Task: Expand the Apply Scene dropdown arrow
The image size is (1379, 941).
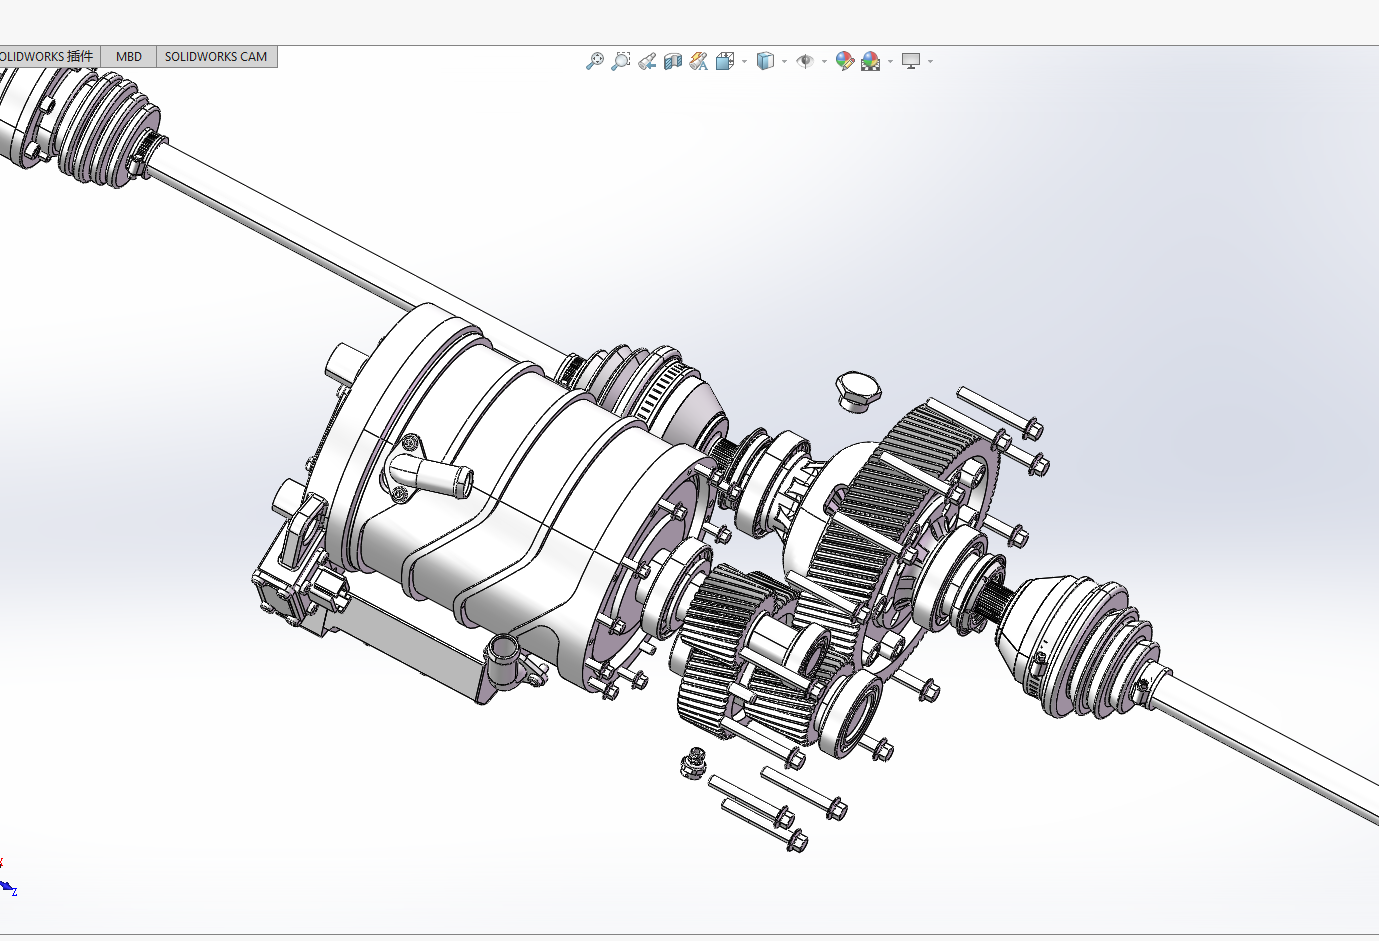Action: [x=890, y=61]
